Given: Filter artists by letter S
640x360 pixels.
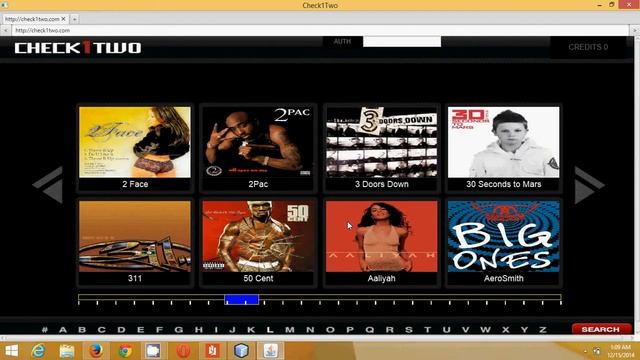Looking at the screenshot, I should 409,329.
